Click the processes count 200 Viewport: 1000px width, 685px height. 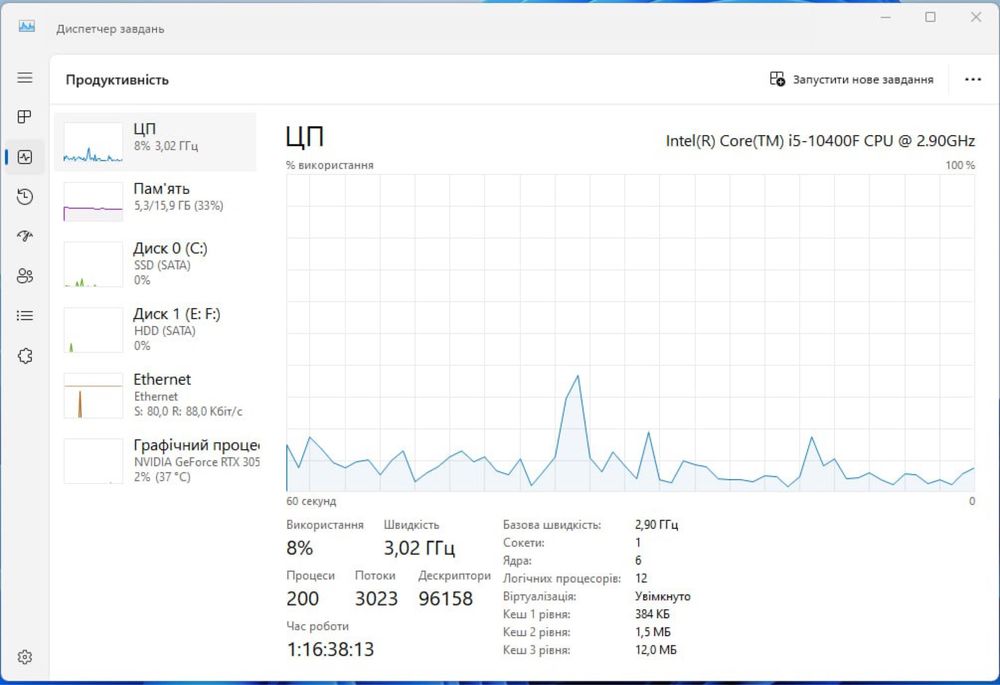(x=302, y=598)
